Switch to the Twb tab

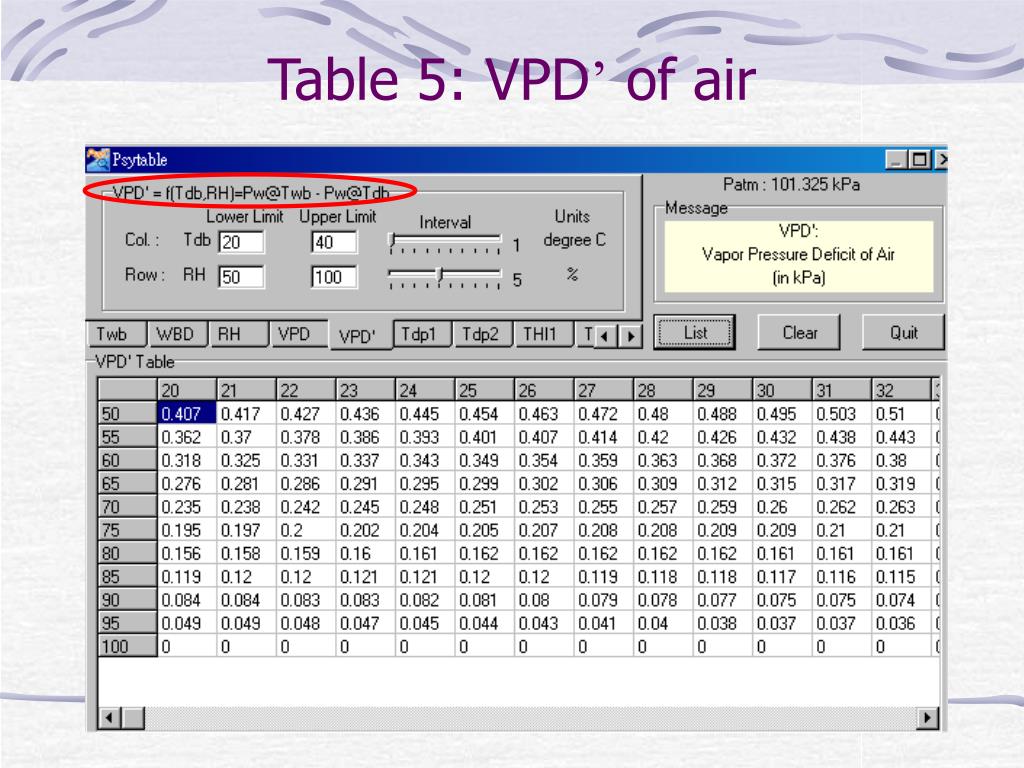click(x=116, y=334)
